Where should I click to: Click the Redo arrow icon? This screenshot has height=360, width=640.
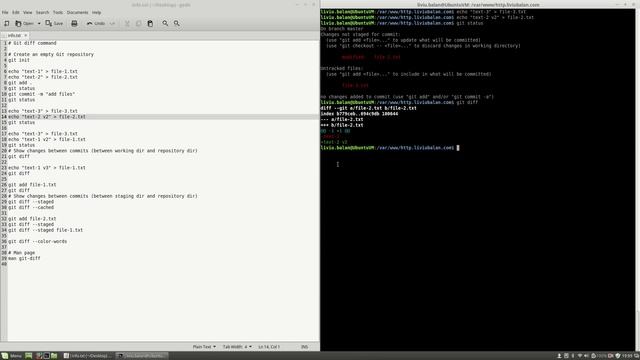pos(112,23)
